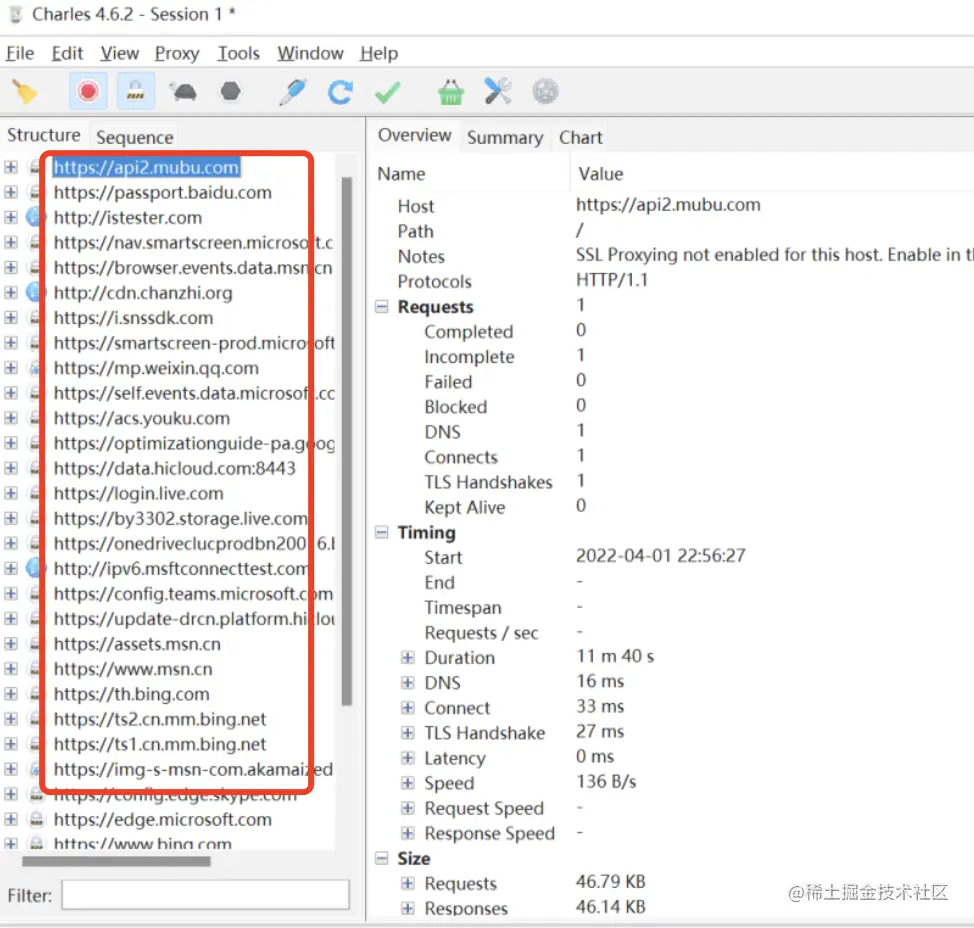This screenshot has height=928, width=974.
Task: Click the broom Clear Session icon
Action: pyautogui.click(x=25, y=92)
